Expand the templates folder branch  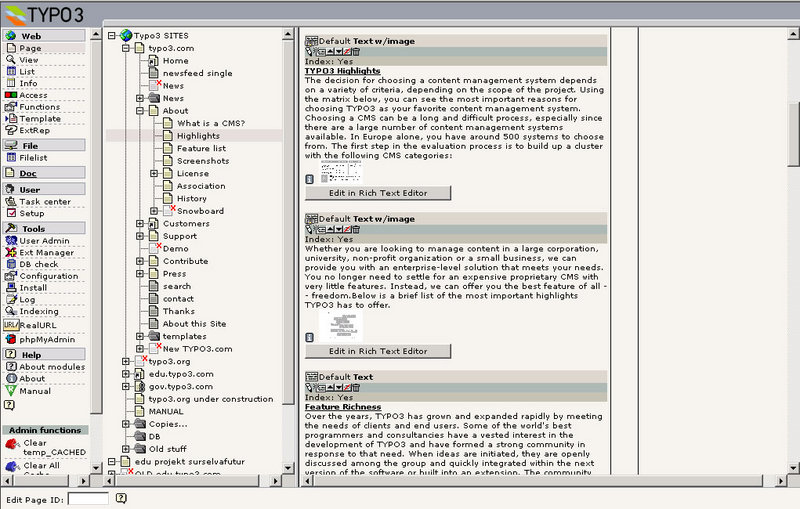point(140,336)
